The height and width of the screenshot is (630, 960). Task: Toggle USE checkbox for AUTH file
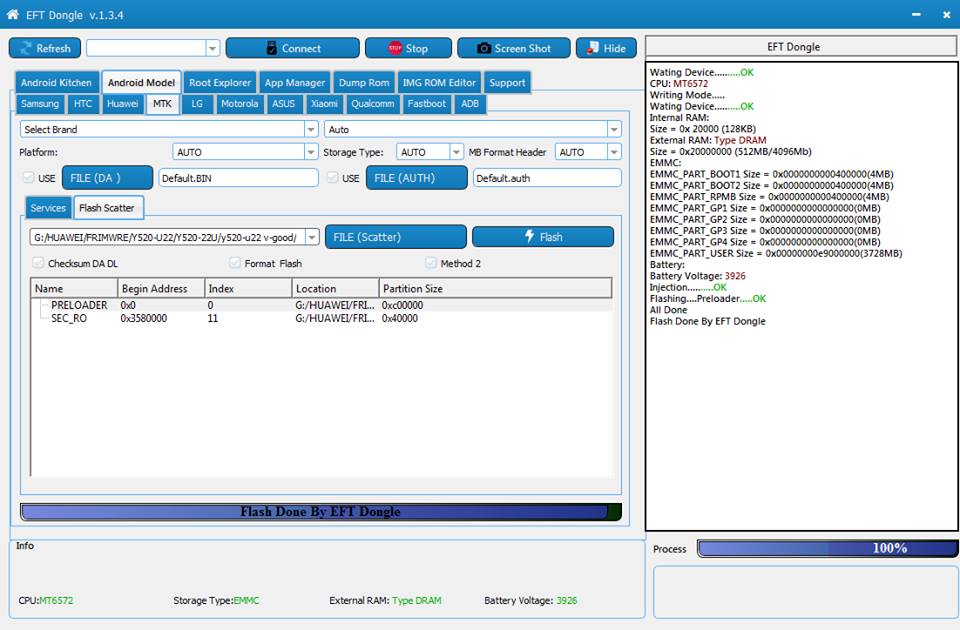tap(332, 178)
